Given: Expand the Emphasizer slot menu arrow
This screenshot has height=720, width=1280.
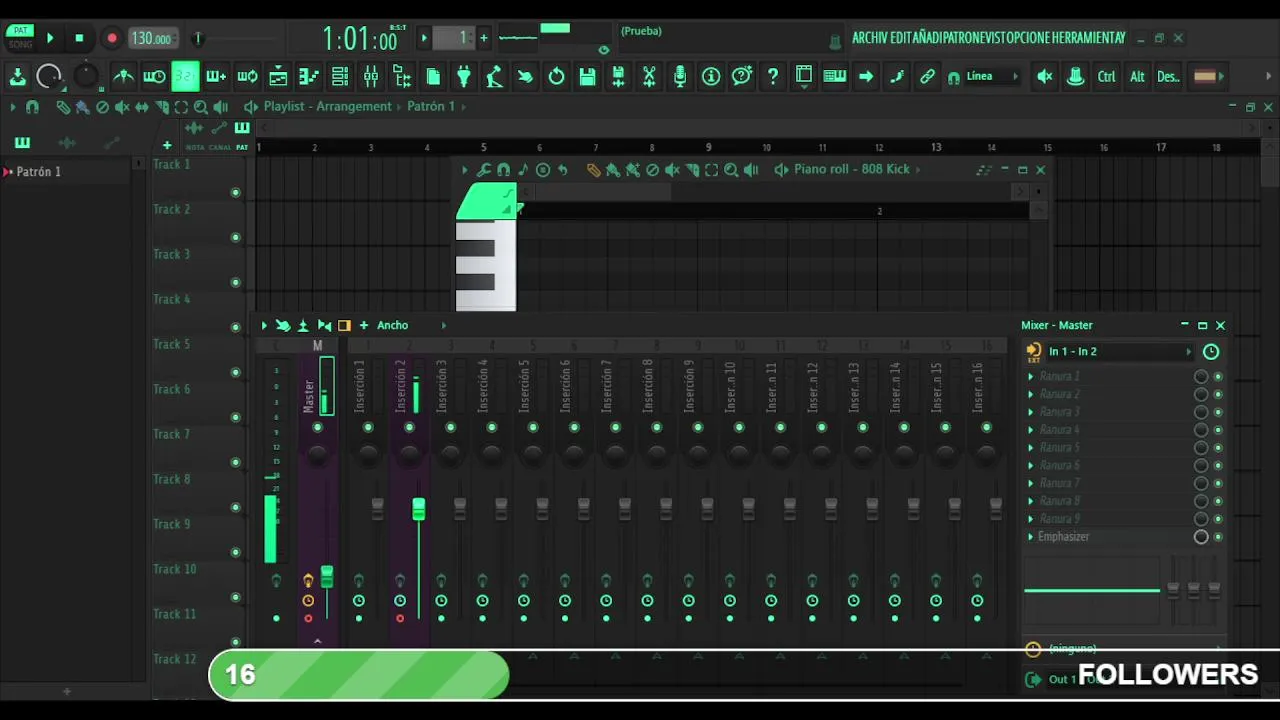Looking at the screenshot, I should [1031, 537].
